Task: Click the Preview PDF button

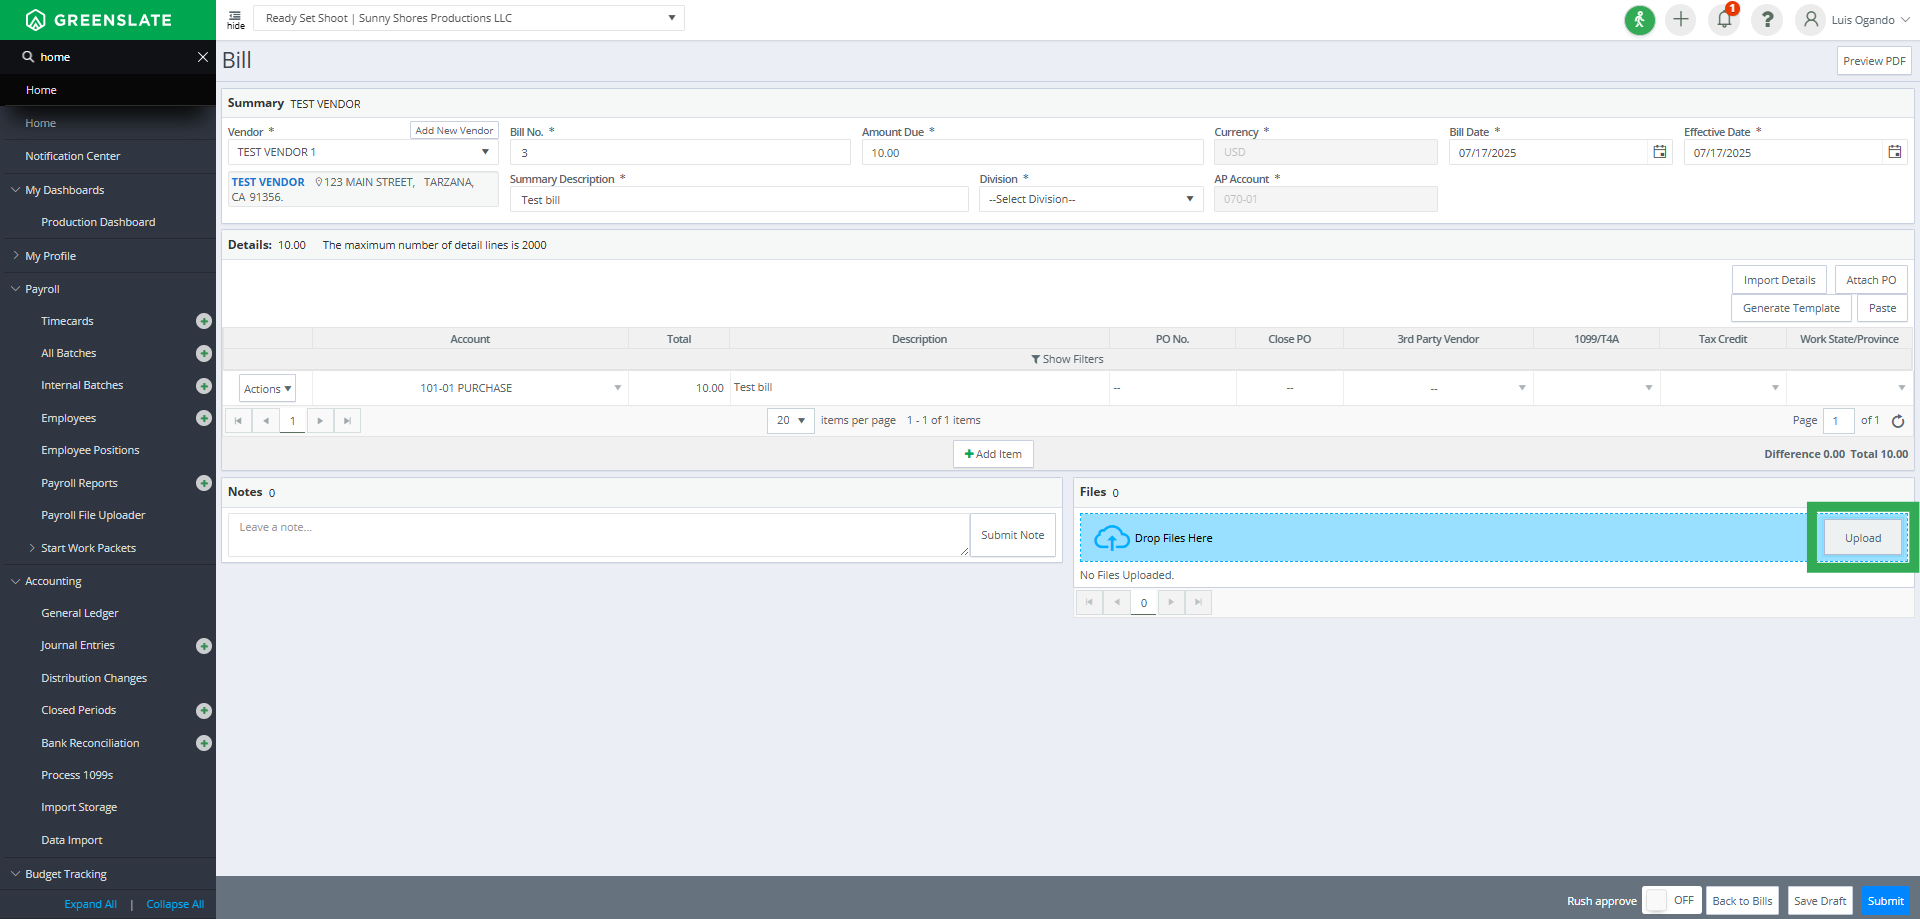Action: pyautogui.click(x=1874, y=60)
